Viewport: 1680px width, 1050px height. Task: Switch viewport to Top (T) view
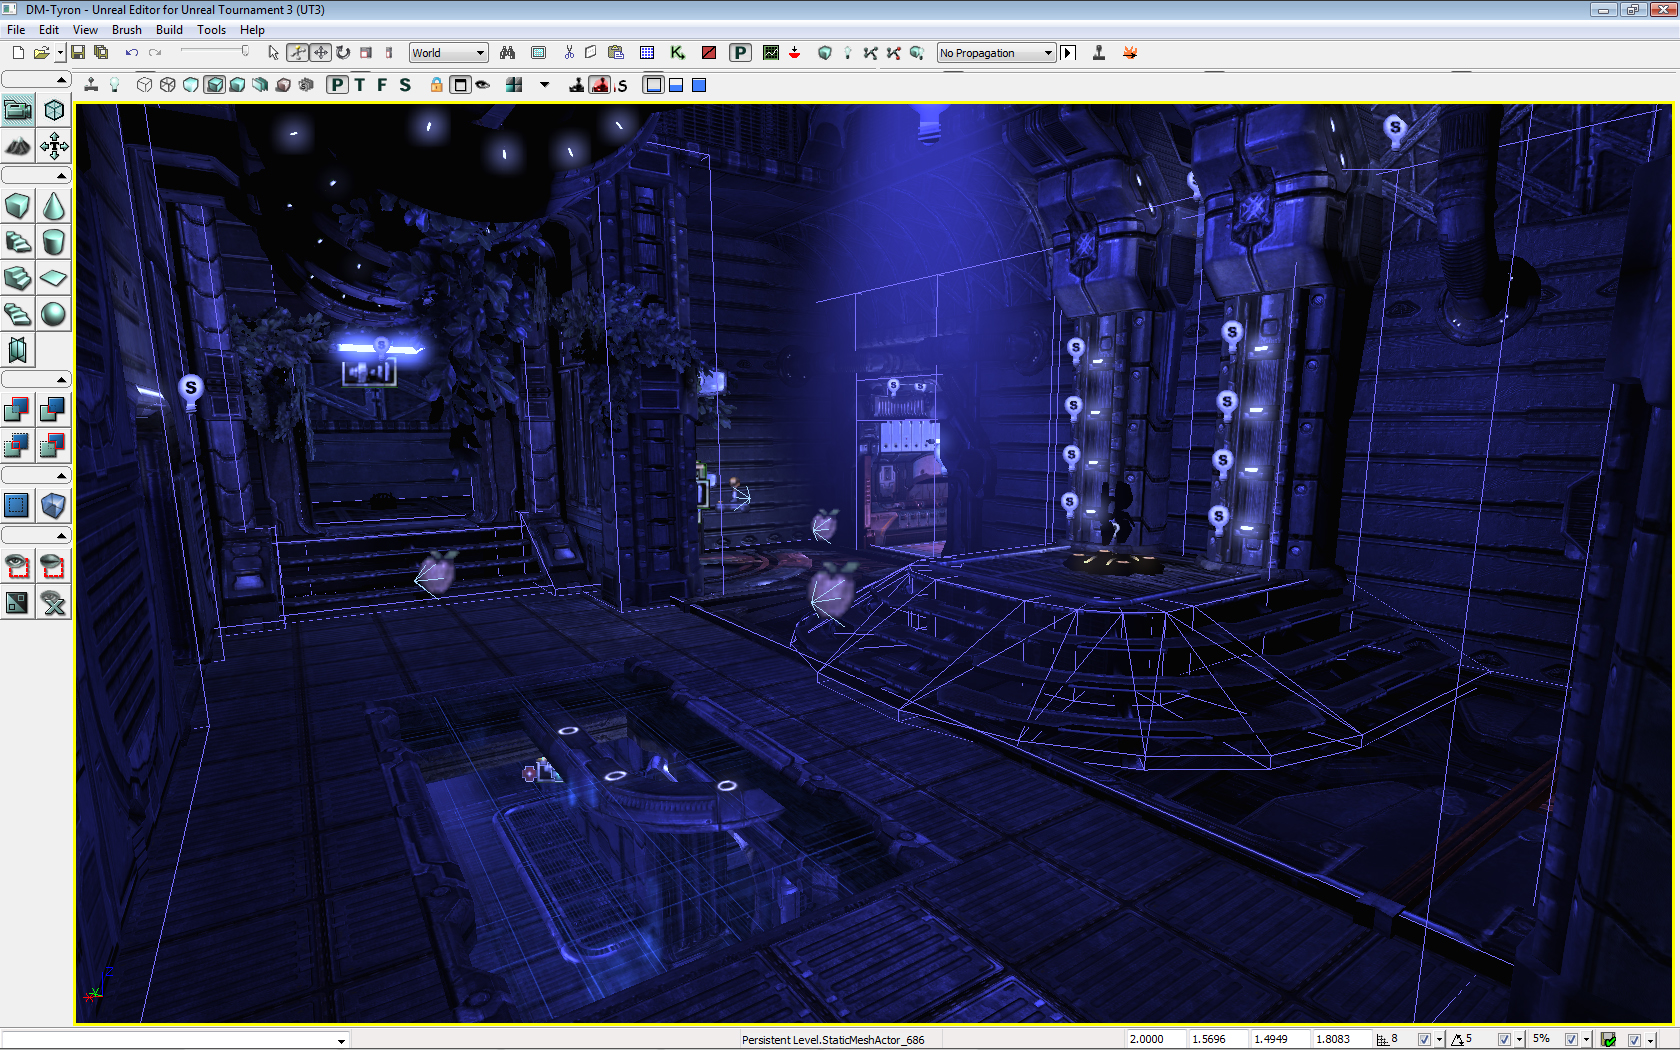point(360,85)
